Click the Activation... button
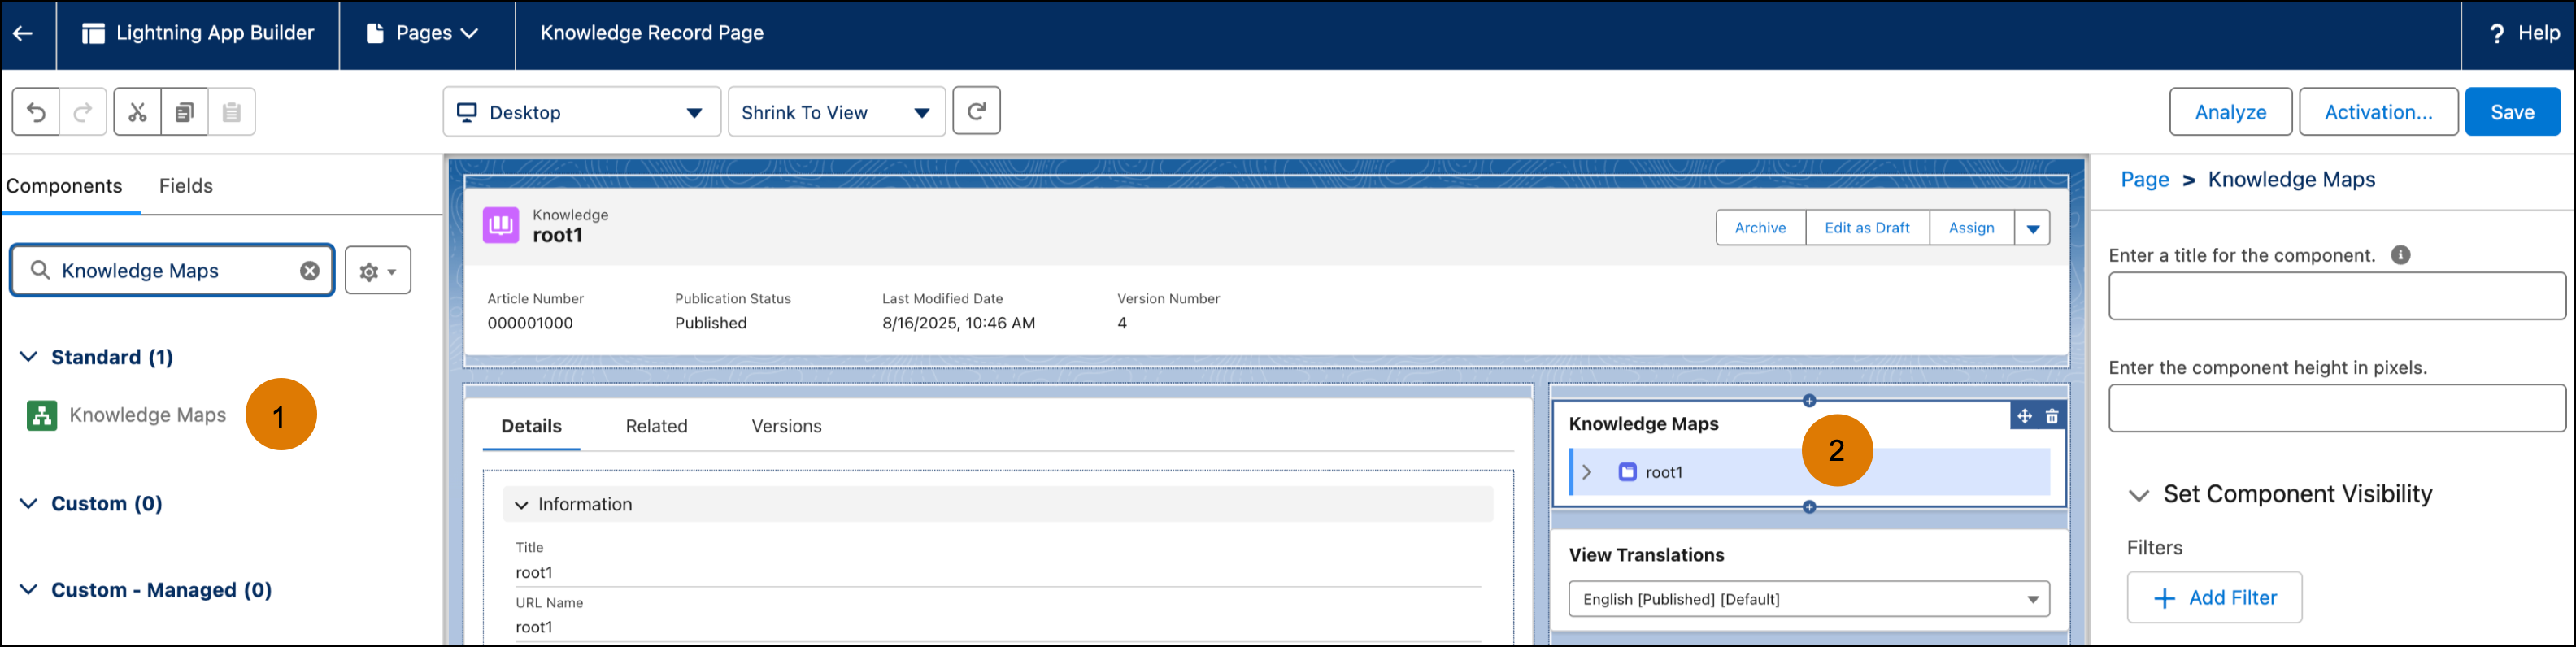Image resolution: width=2576 pixels, height=647 pixels. (x=2378, y=112)
